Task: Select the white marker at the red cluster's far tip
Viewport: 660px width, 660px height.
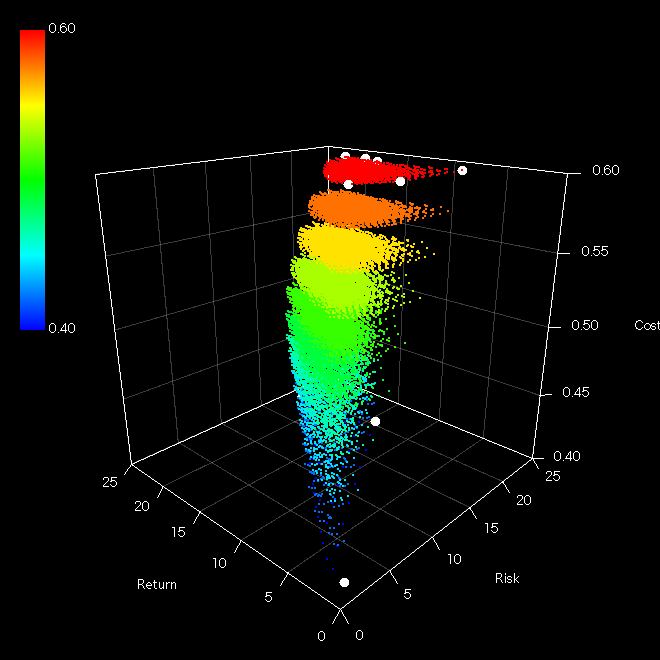Action: coord(462,170)
